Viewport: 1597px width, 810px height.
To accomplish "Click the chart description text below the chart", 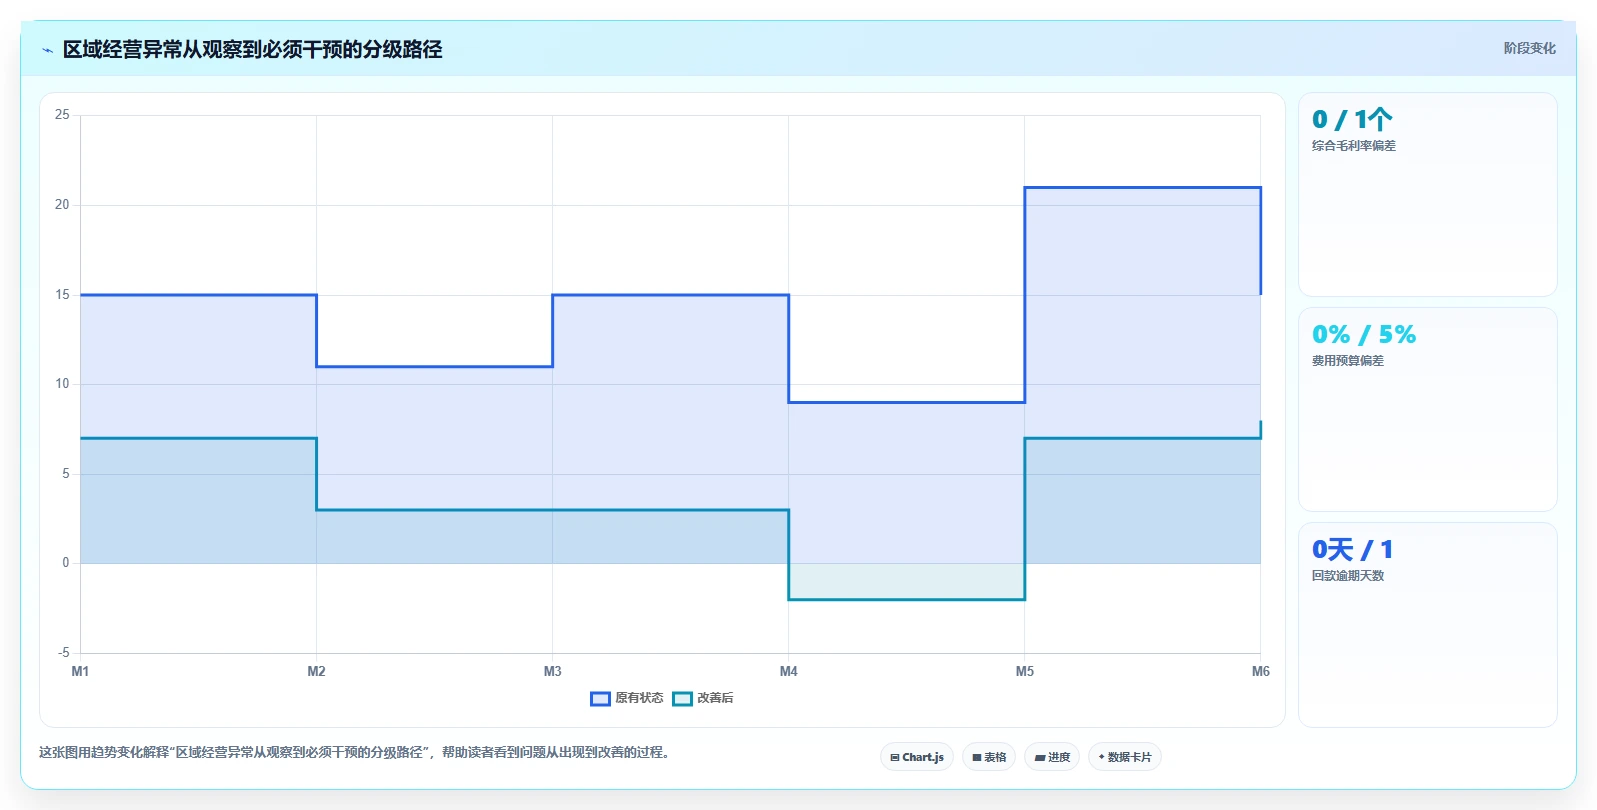I will (x=354, y=752).
